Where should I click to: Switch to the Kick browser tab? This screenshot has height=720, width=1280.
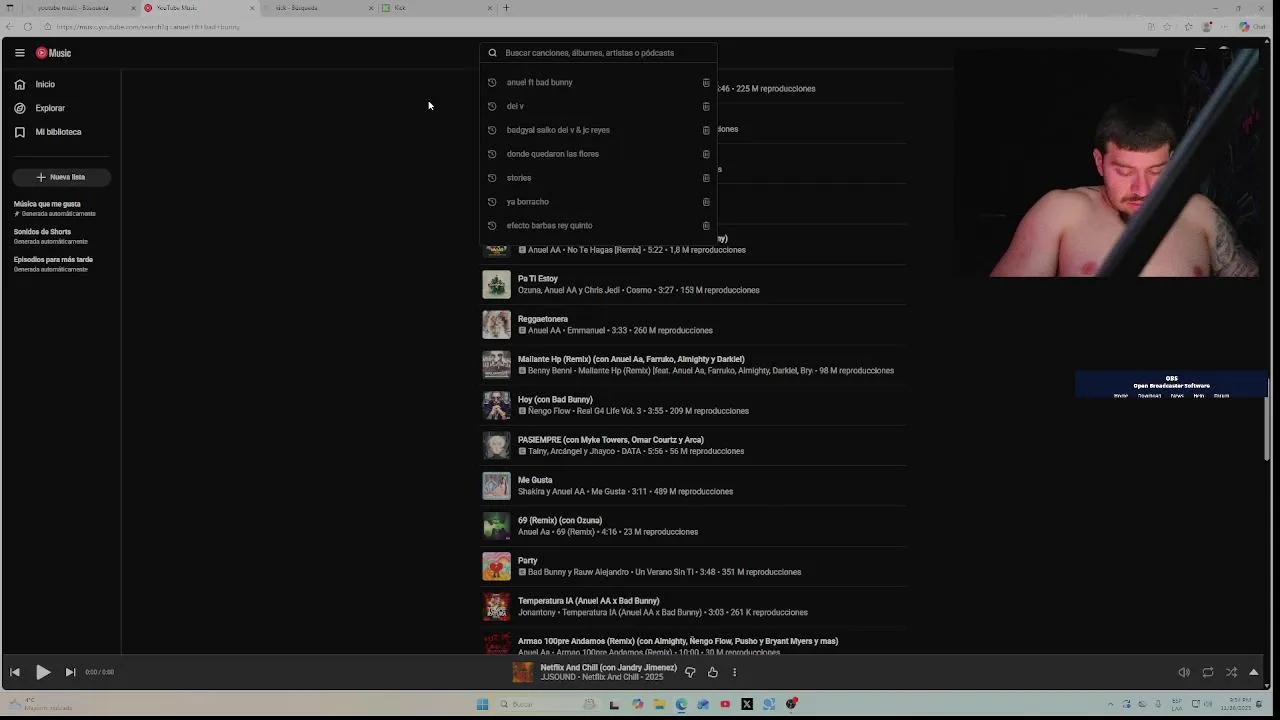point(436,8)
